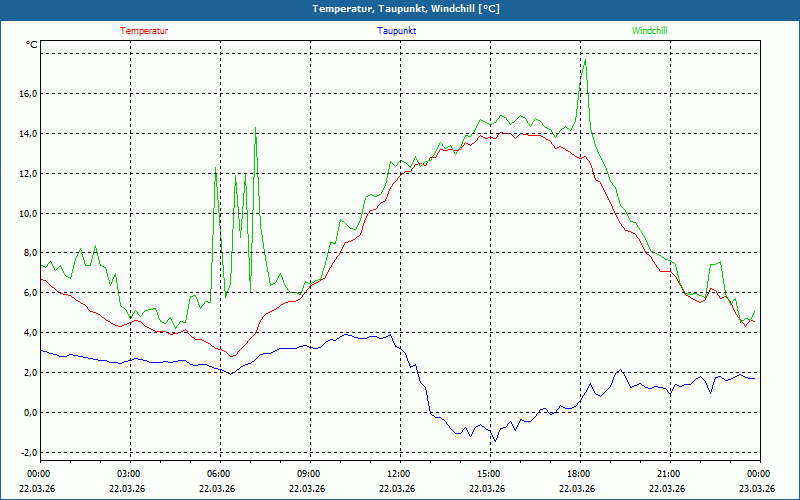Select the green Windchill legend label

649,31
